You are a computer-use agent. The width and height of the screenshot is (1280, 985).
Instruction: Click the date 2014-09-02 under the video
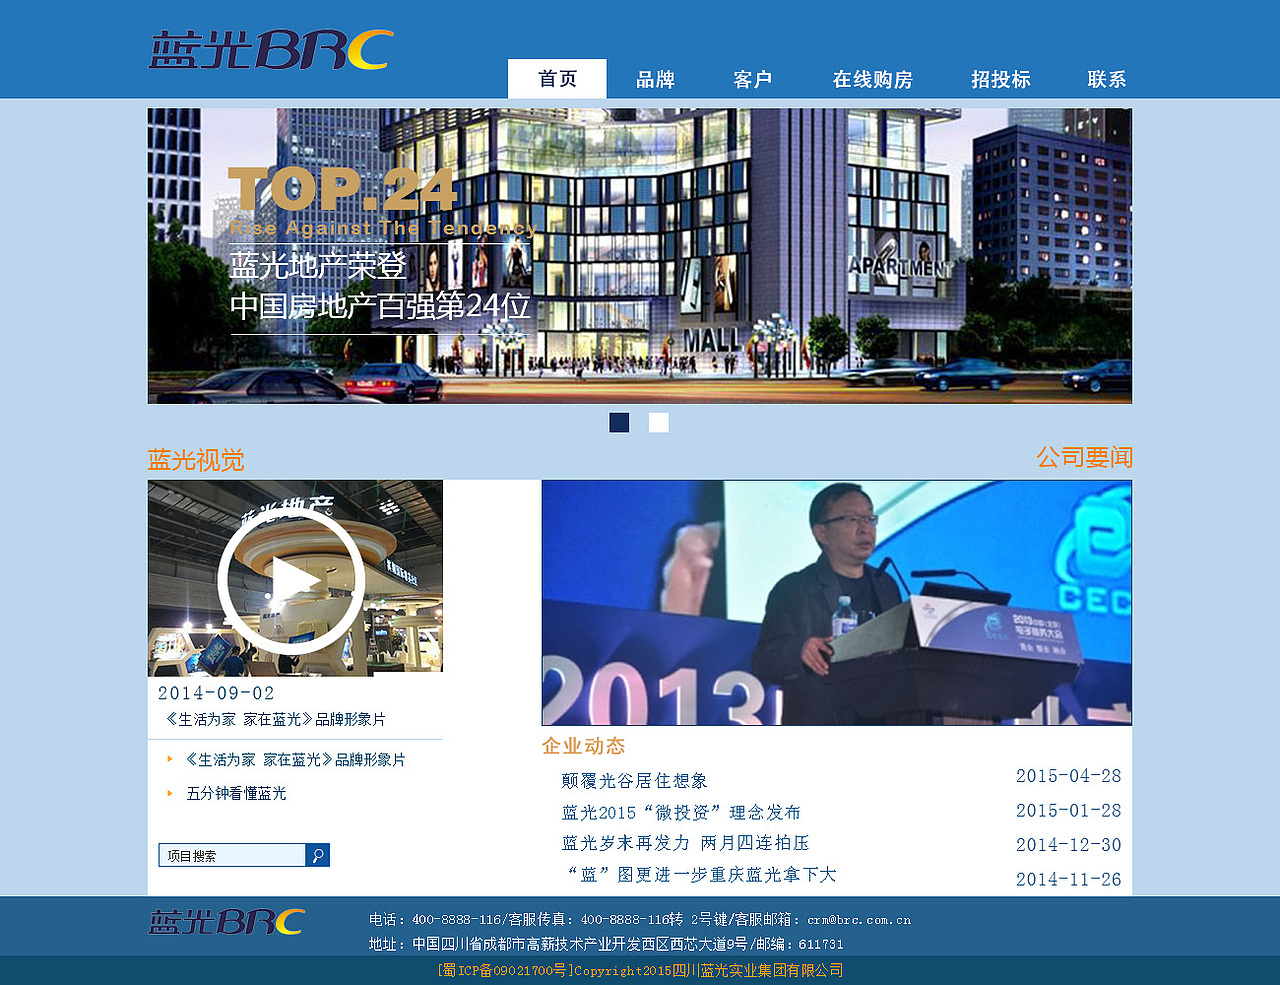tap(216, 693)
